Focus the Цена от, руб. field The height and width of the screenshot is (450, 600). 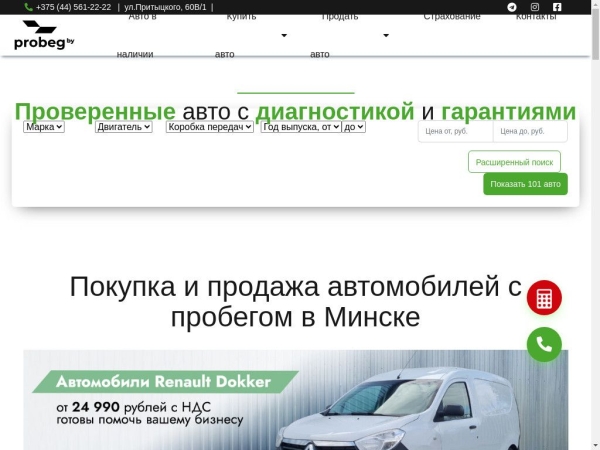pyautogui.click(x=455, y=131)
